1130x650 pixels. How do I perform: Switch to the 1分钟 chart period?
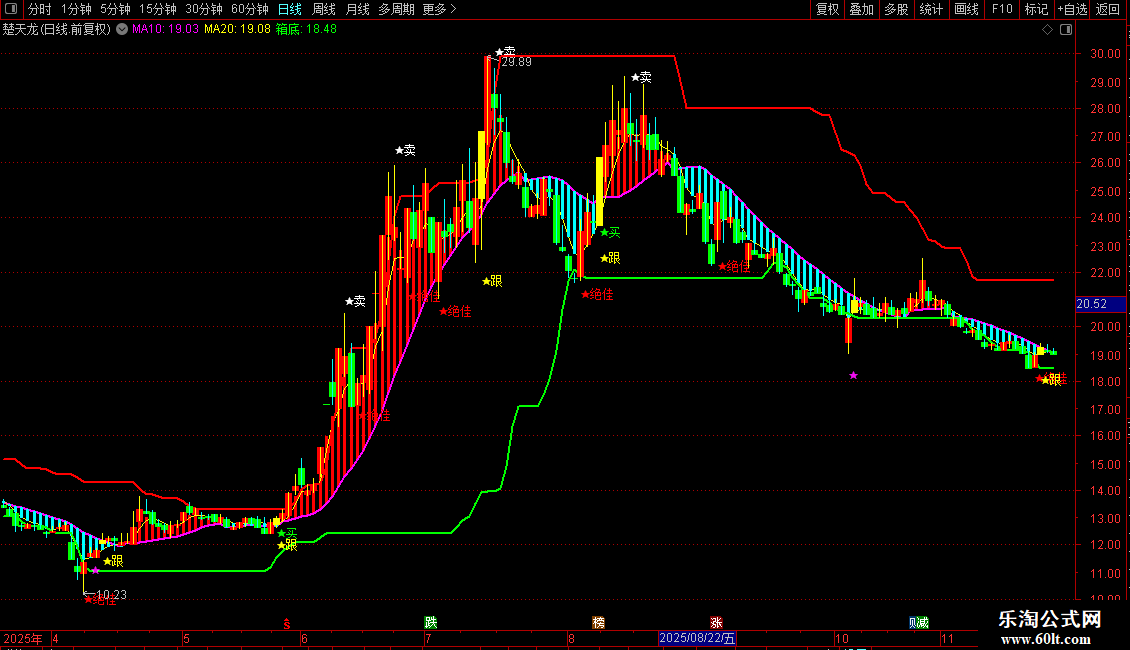[76, 9]
